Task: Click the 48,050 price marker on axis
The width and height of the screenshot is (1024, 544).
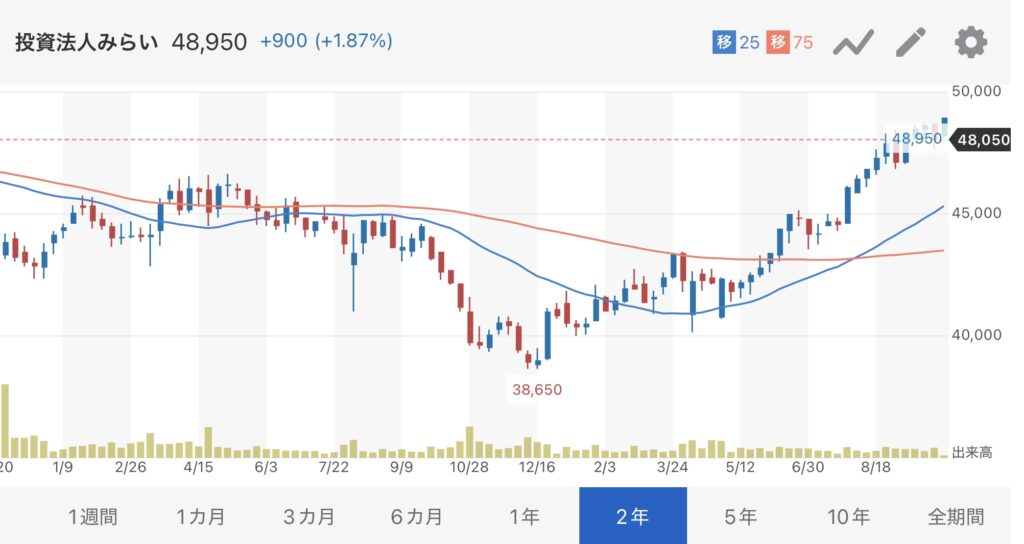Action: coord(983,141)
